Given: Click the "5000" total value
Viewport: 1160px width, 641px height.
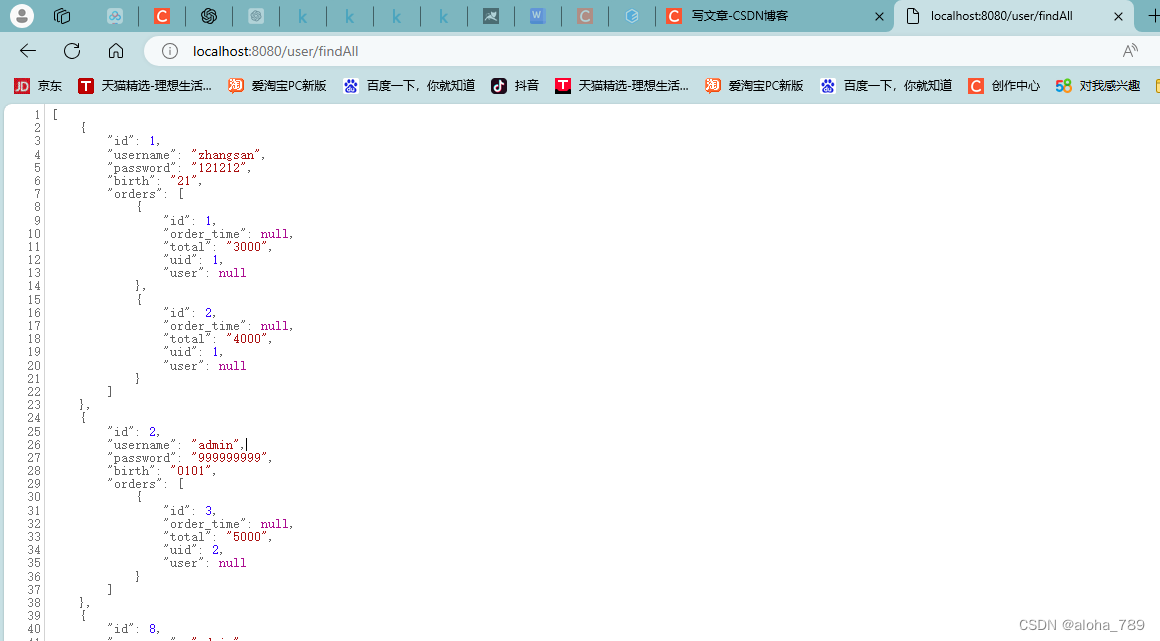Looking at the screenshot, I should coord(247,537).
